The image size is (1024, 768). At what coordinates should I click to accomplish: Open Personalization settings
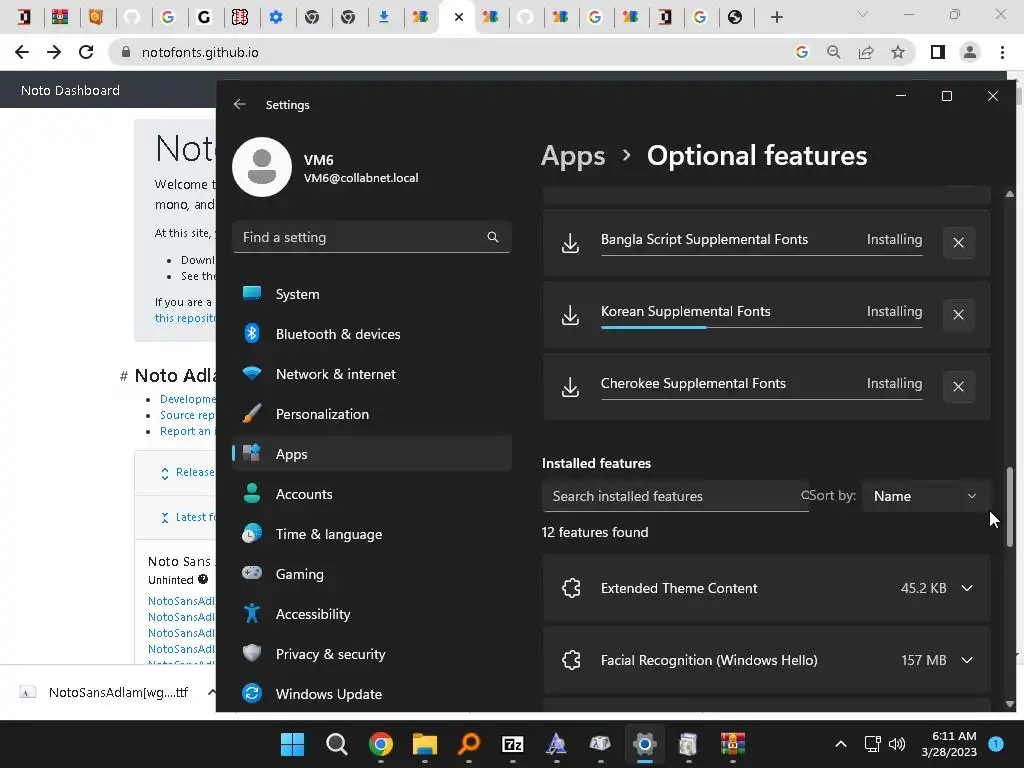tap(372, 414)
